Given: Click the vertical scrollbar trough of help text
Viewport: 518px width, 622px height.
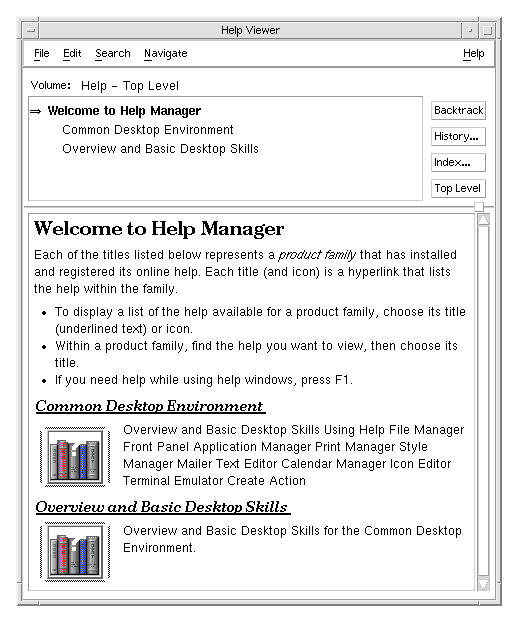Looking at the screenshot, I should [x=483, y=402].
